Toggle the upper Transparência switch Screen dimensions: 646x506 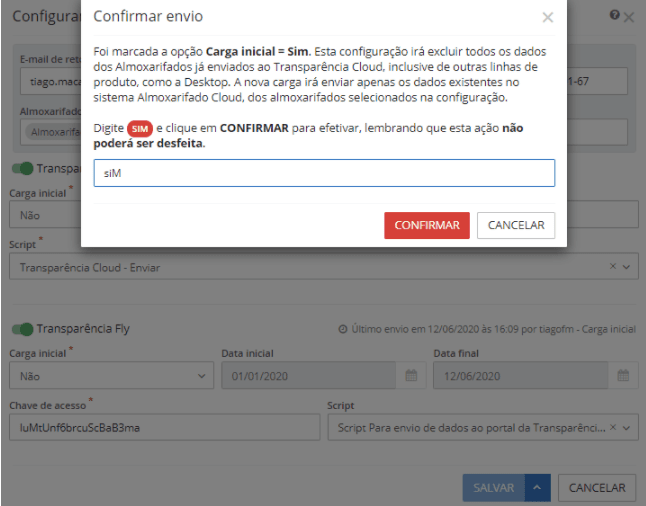tap(21, 169)
